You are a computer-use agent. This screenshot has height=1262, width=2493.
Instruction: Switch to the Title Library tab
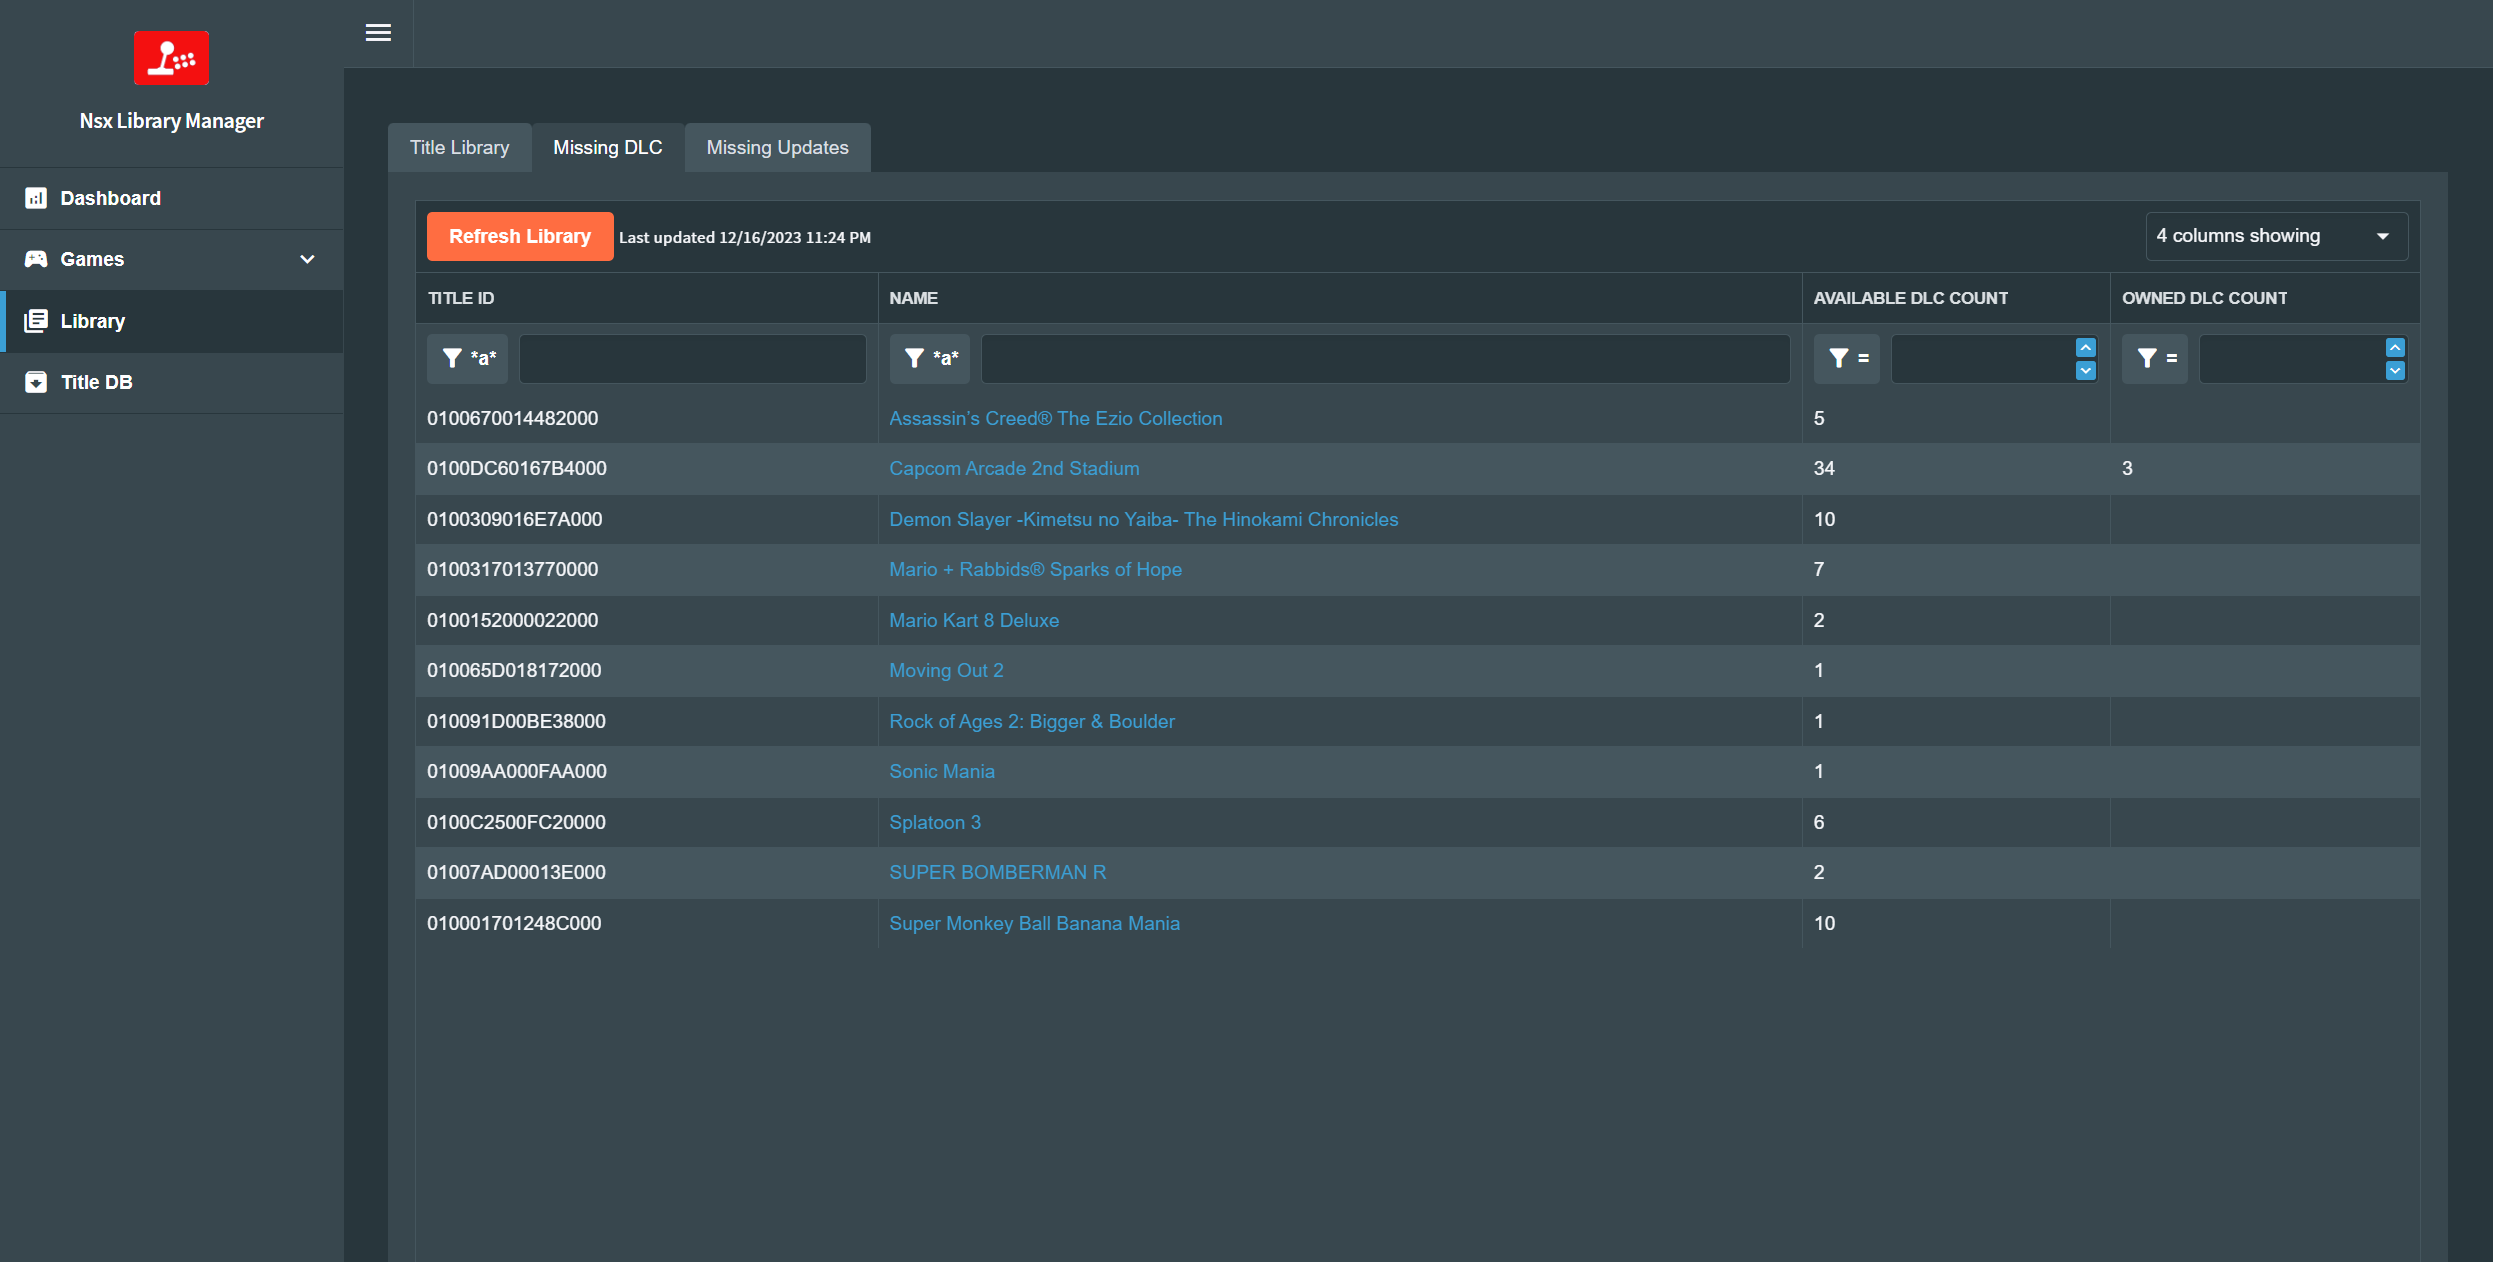click(x=460, y=148)
